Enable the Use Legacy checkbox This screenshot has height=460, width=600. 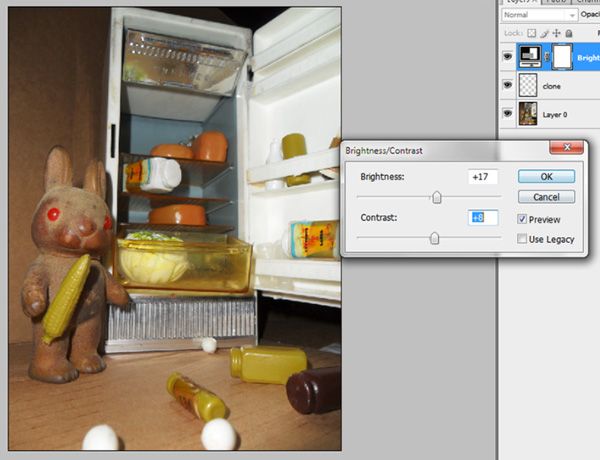click(522, 239)
